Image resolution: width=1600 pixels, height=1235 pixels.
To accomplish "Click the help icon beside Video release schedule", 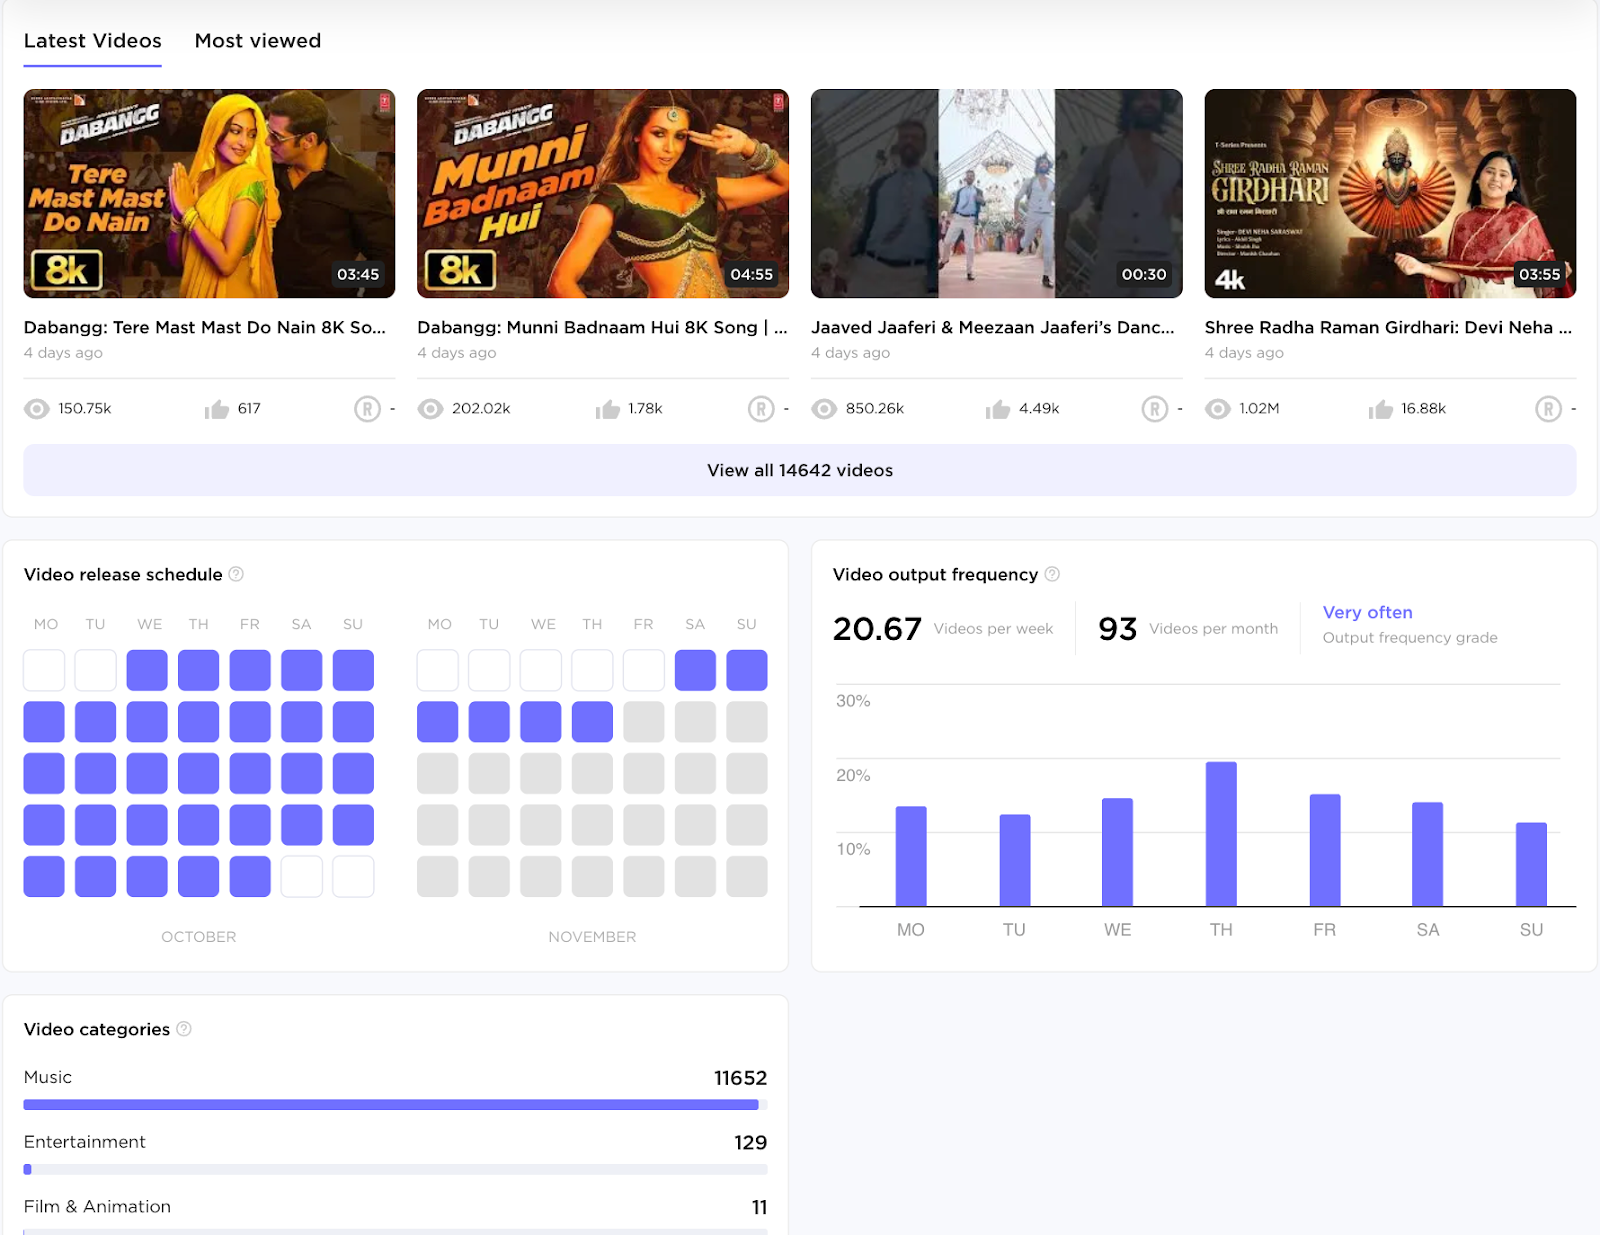I will tap(237, 574).
